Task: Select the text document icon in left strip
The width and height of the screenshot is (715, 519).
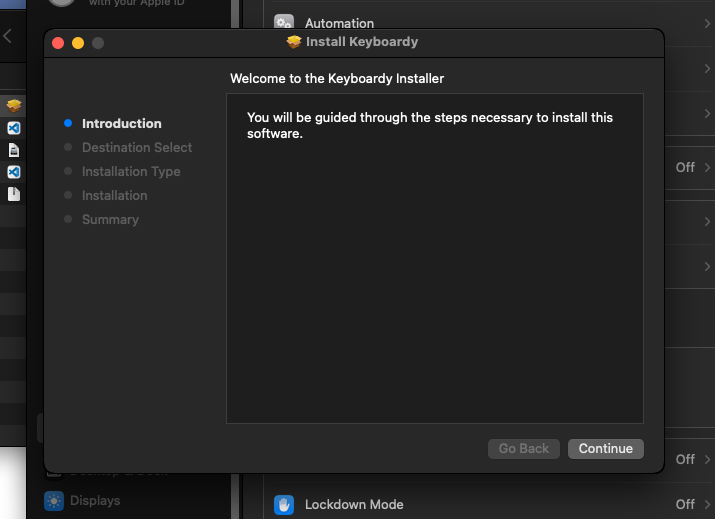Action: 14,150
